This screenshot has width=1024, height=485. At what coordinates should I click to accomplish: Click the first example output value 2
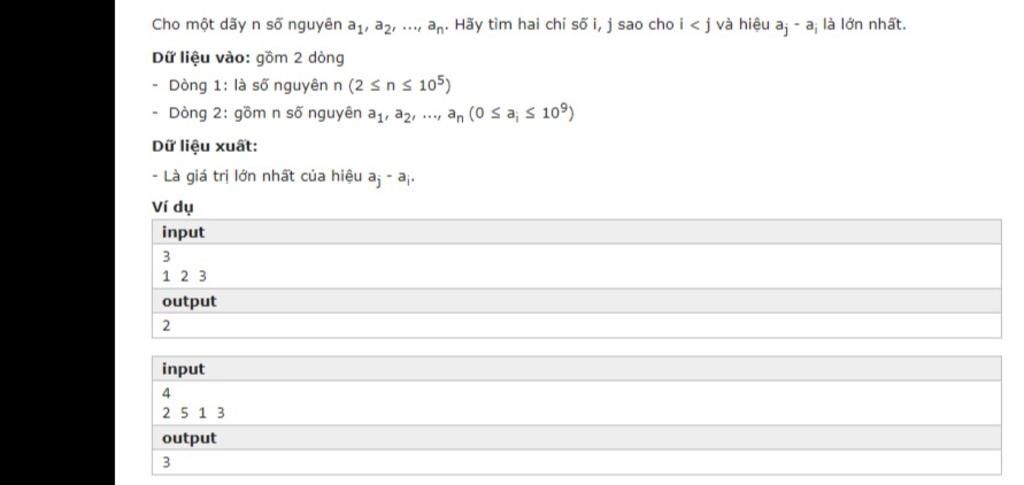point(167,326)
